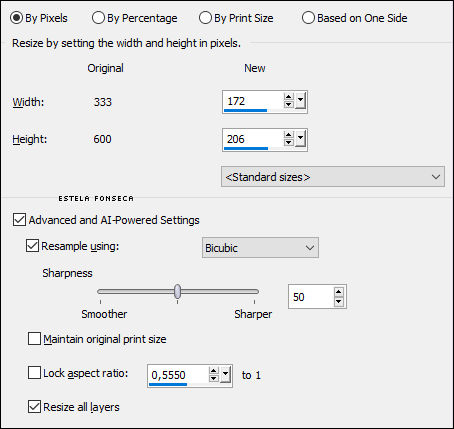Open the Standard sizes dropdown

(333, 177)
